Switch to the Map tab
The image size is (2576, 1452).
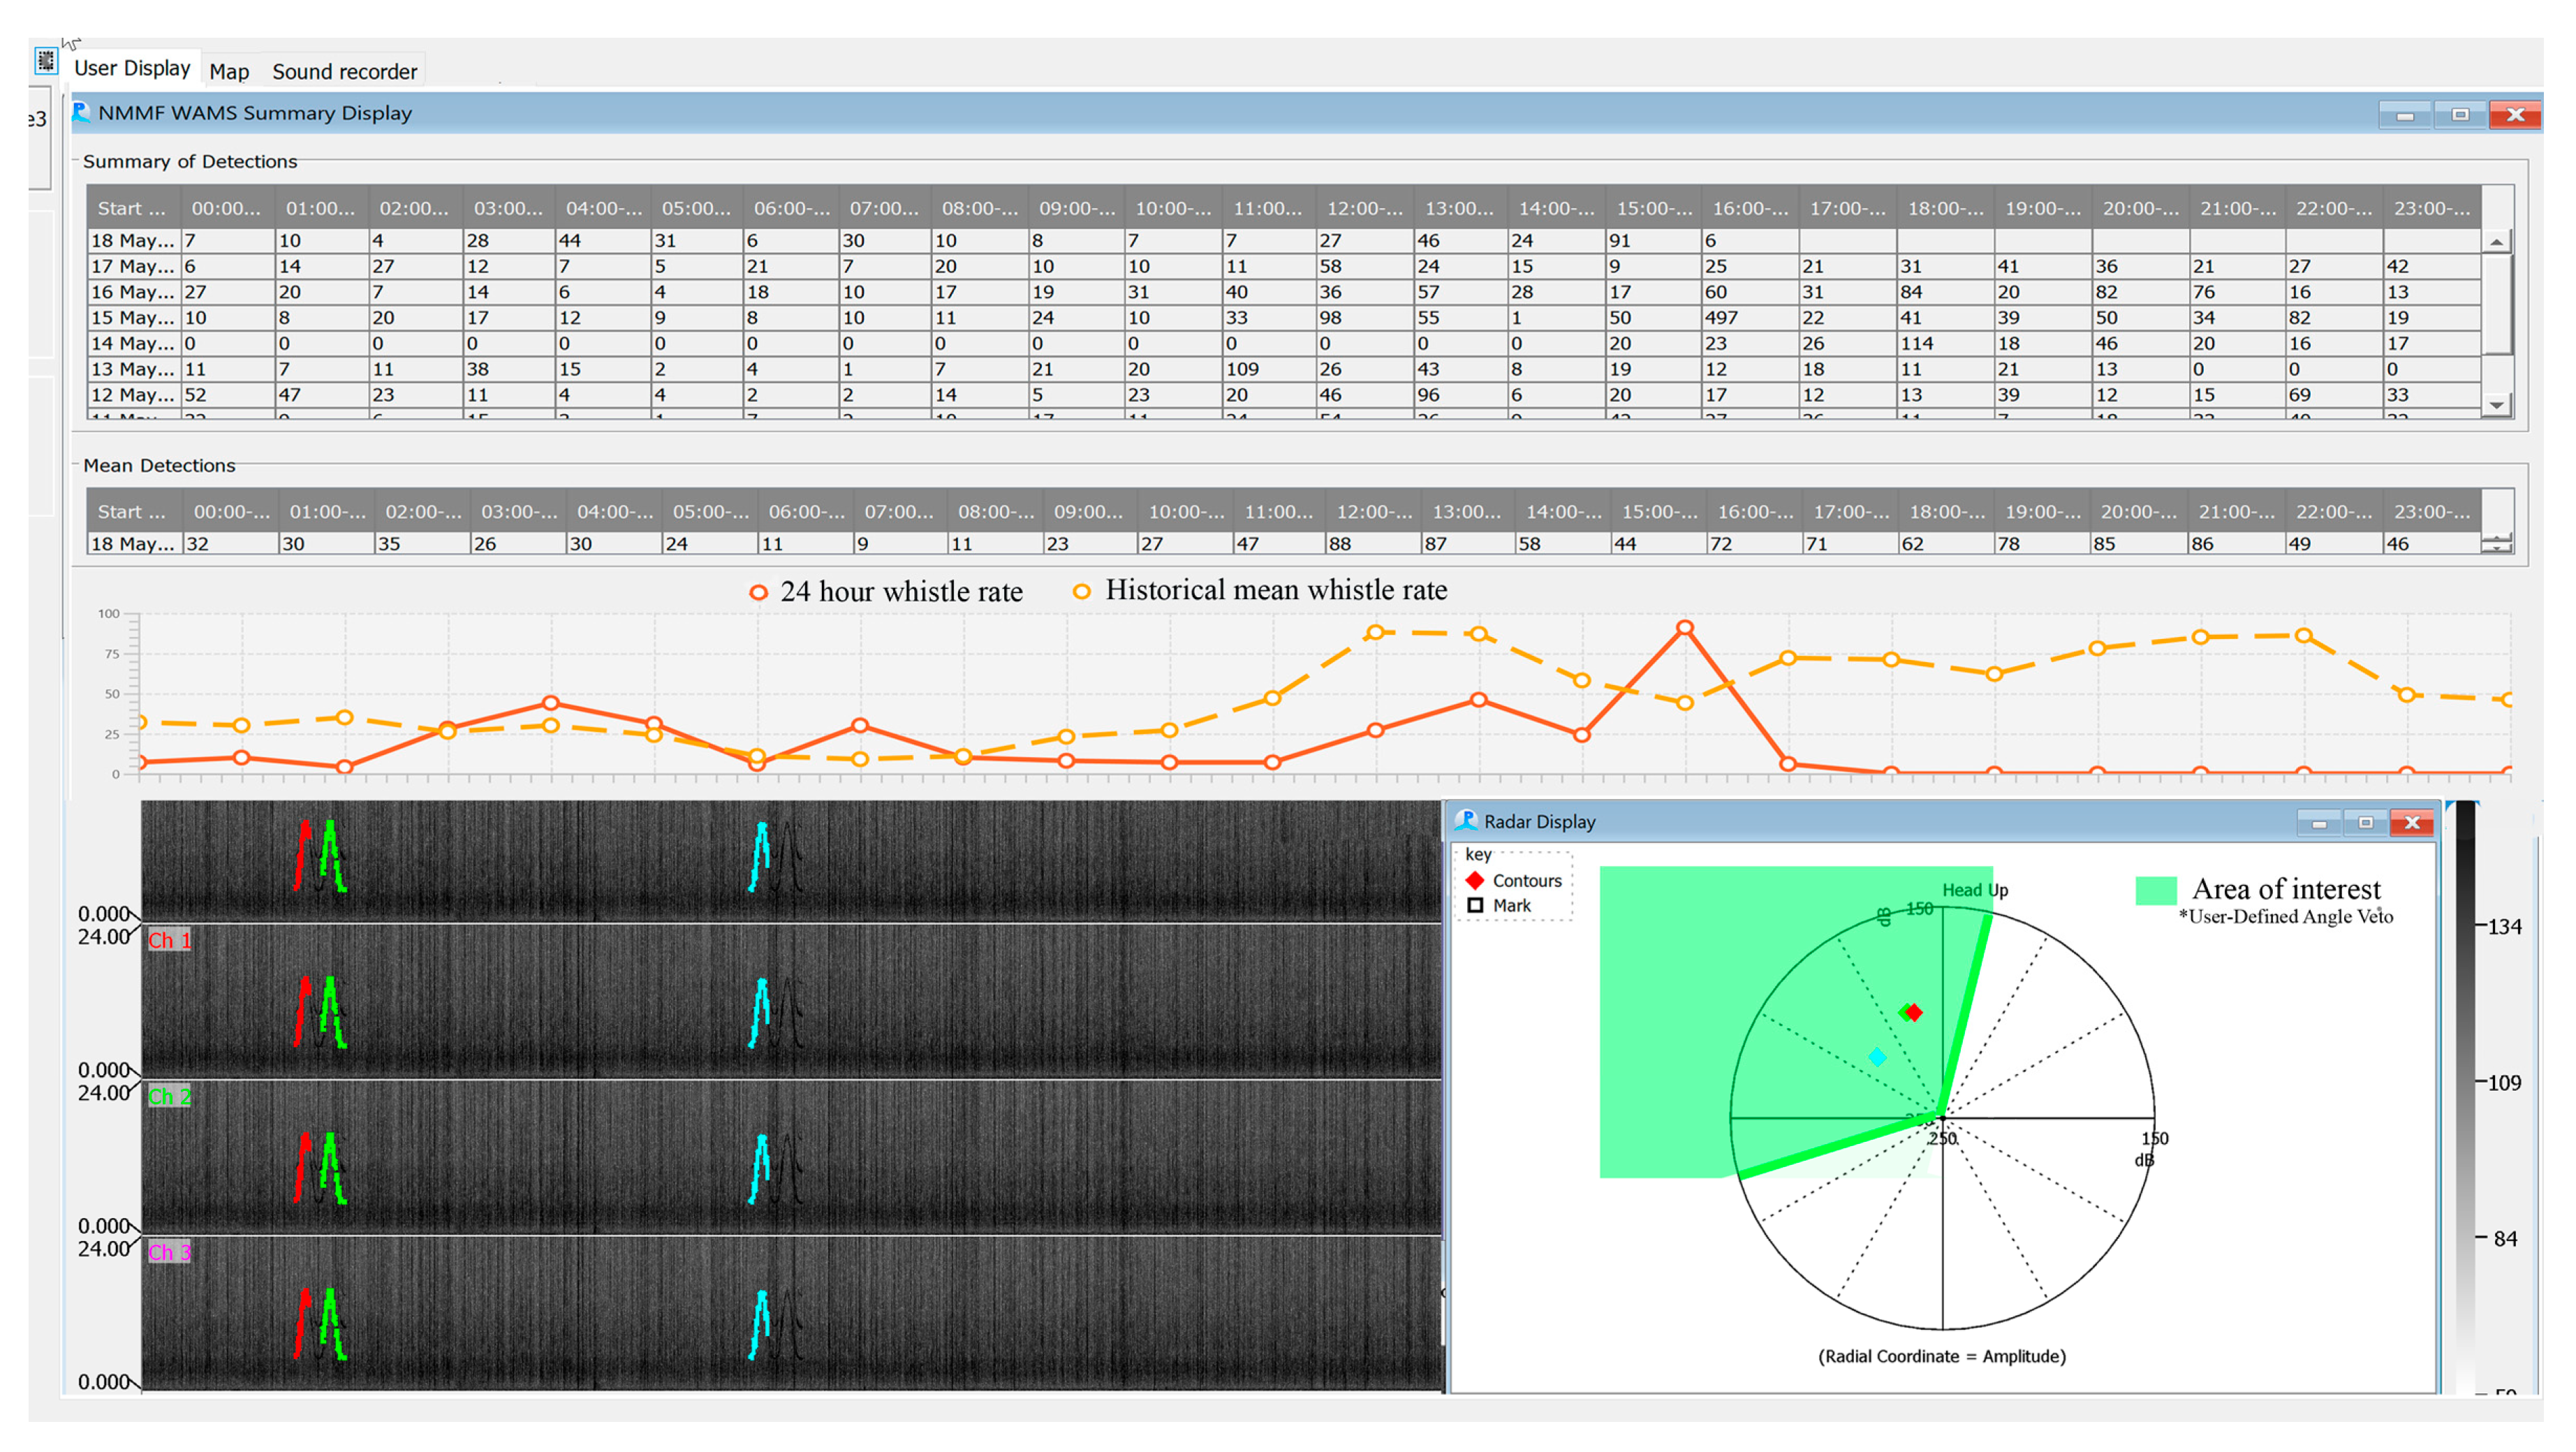229,72
